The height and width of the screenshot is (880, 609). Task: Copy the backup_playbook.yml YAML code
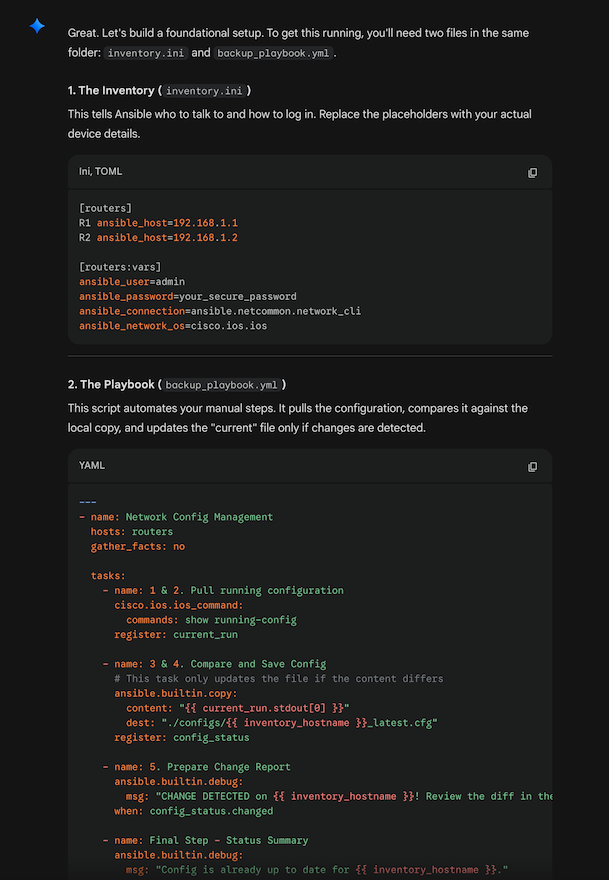coord(532,466)
